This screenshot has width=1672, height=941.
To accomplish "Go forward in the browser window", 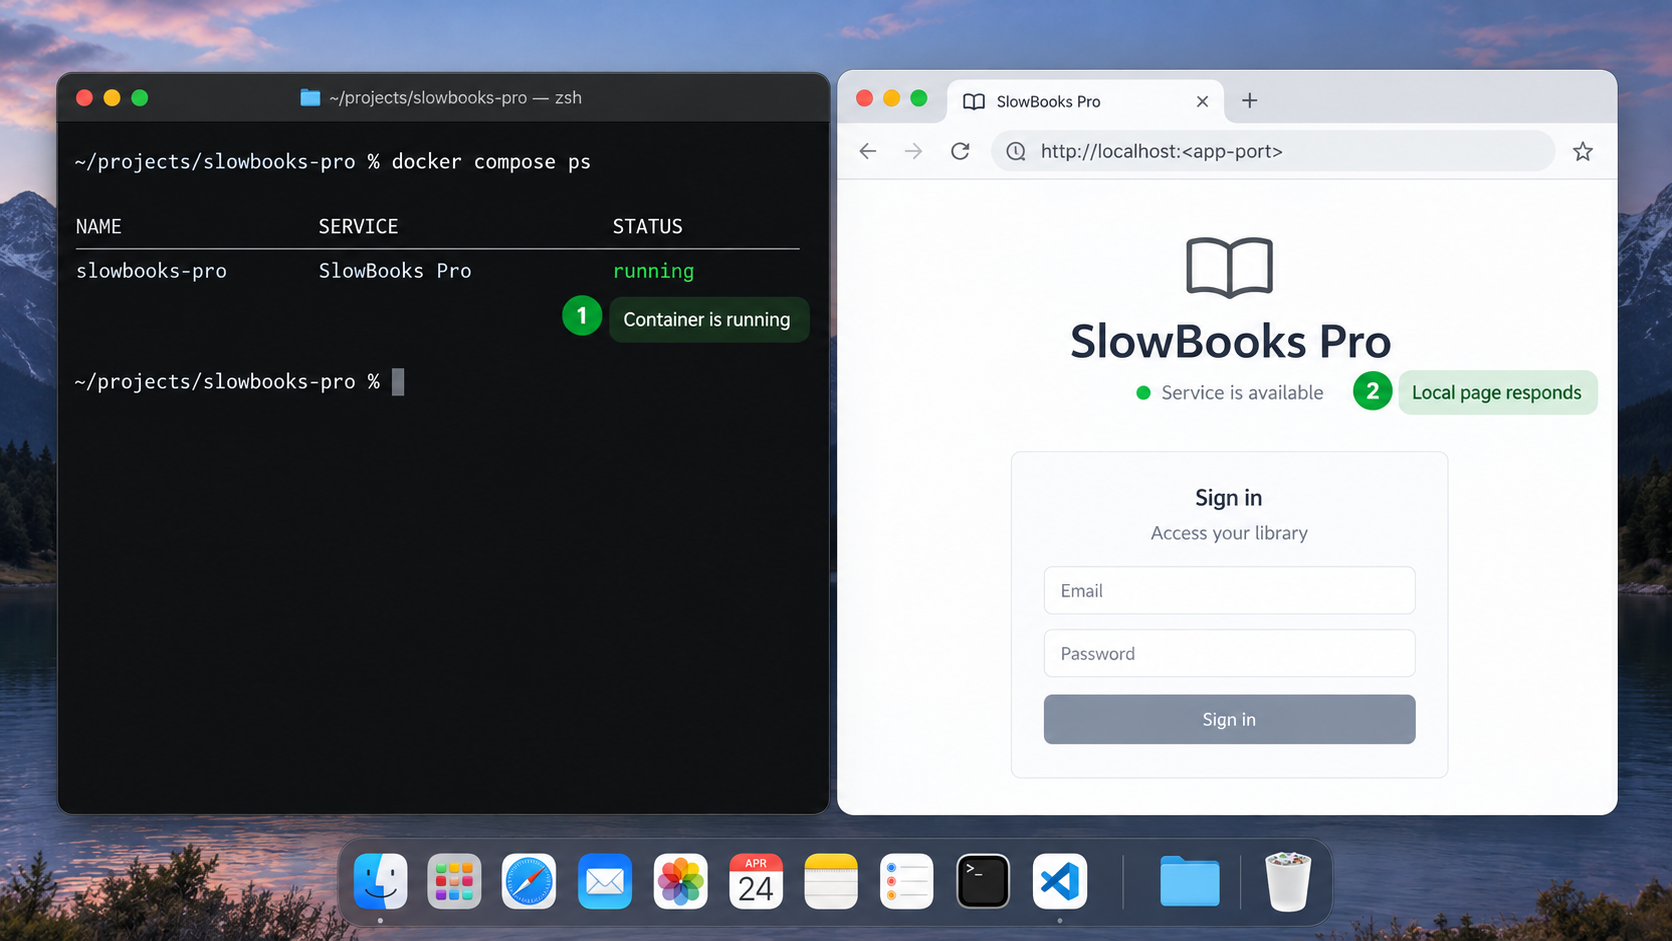I will 913,151.
